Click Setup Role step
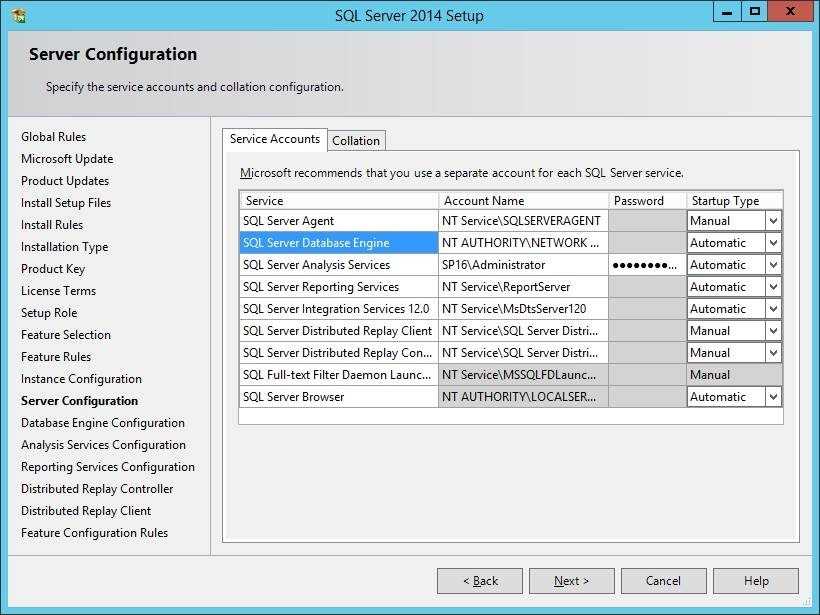The width and height of the screenshot is (820, 615). 49,312
